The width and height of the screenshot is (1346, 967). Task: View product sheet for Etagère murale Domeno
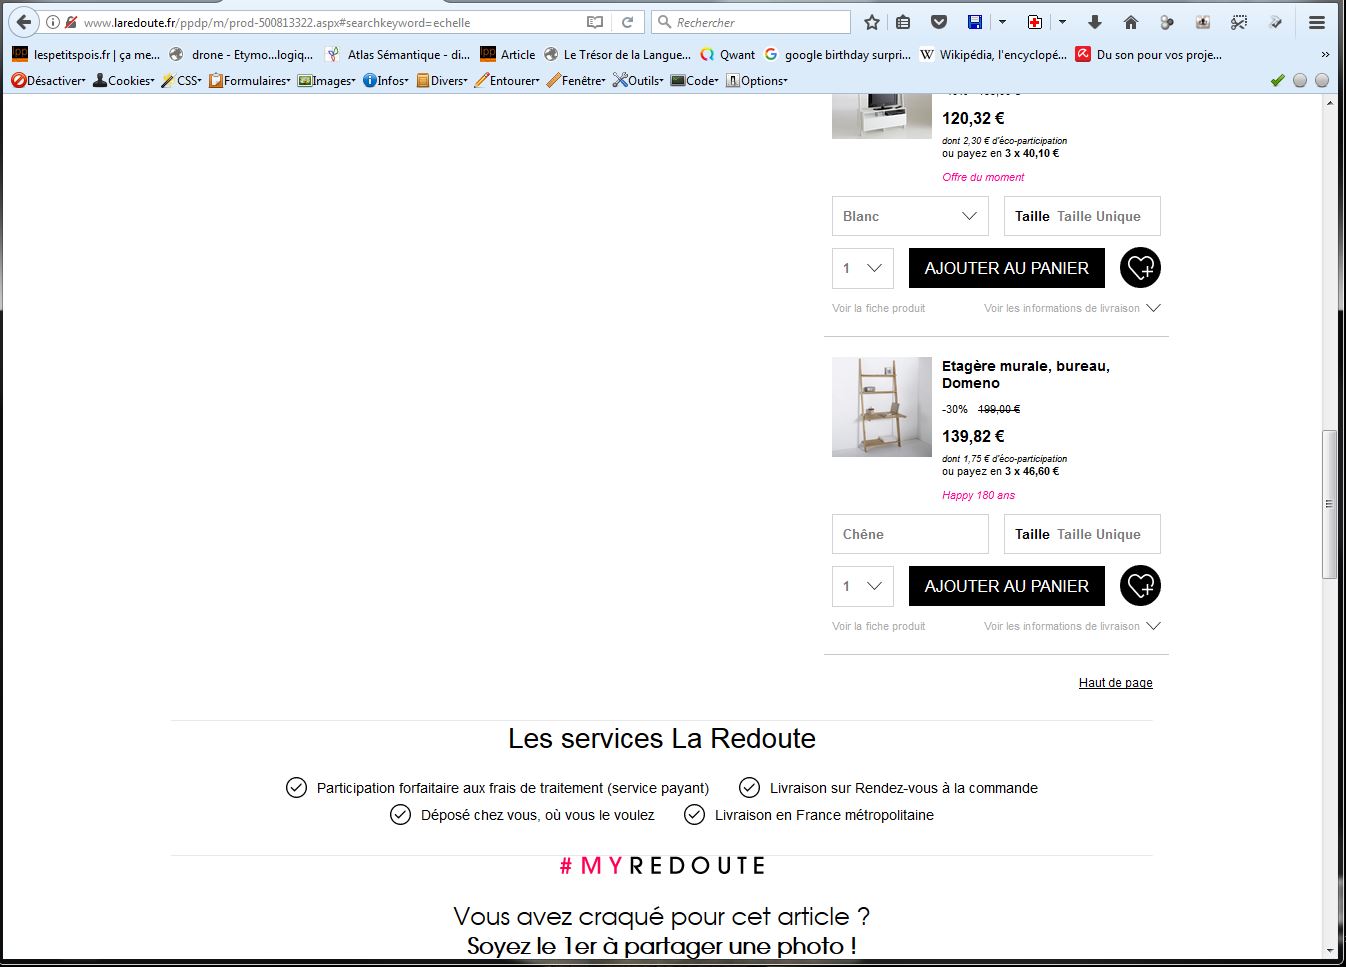coord(878,626)
